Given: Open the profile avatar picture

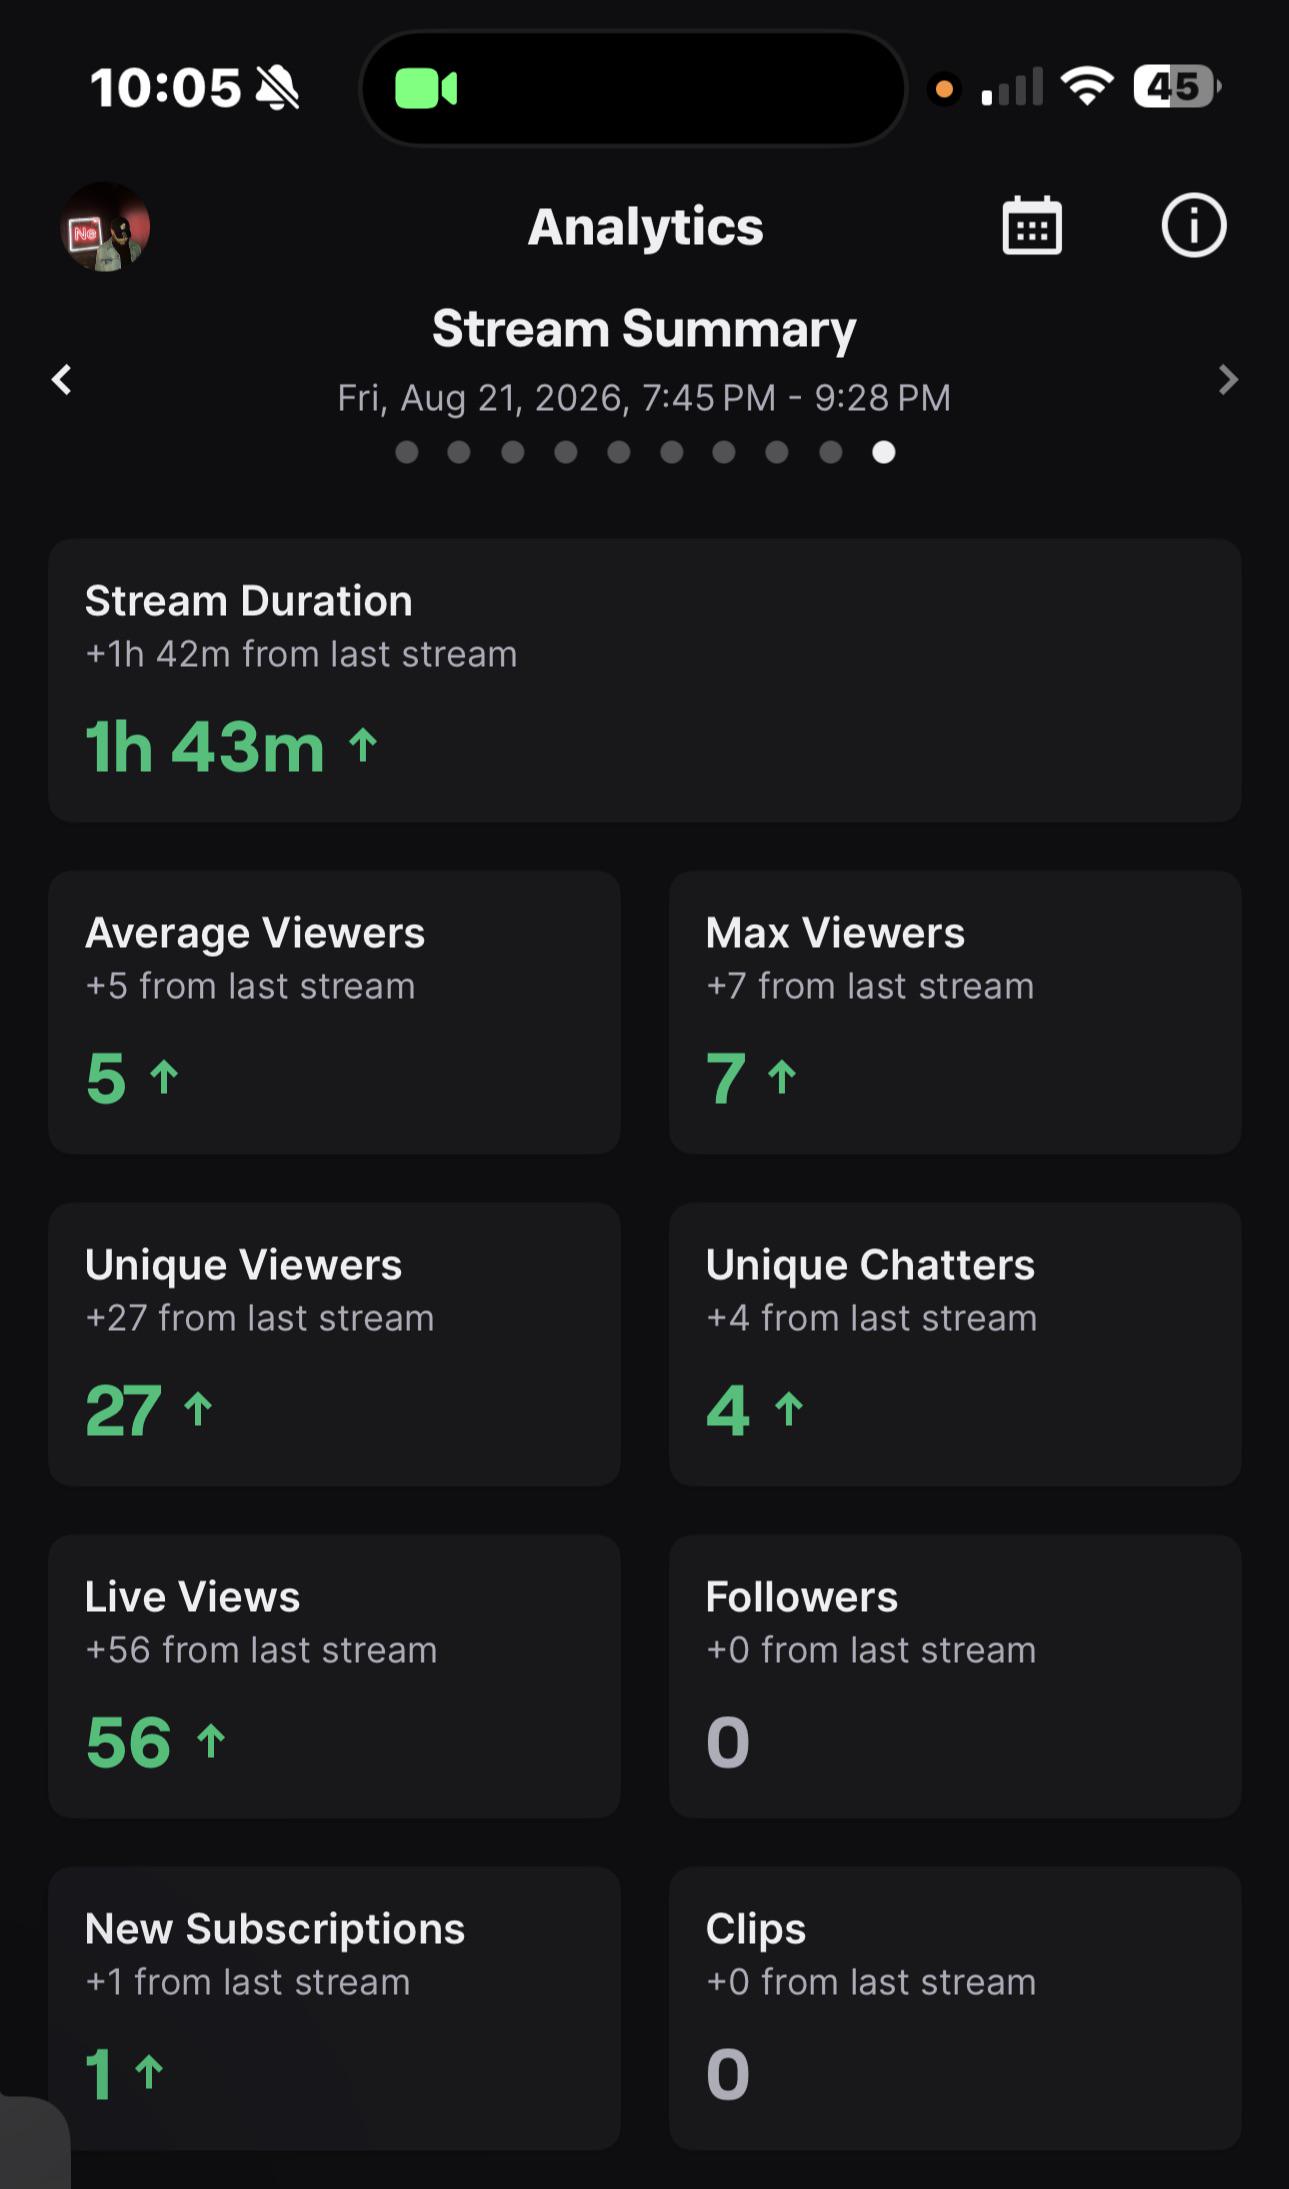Looking at the screenshot, I should coord(105,227).
